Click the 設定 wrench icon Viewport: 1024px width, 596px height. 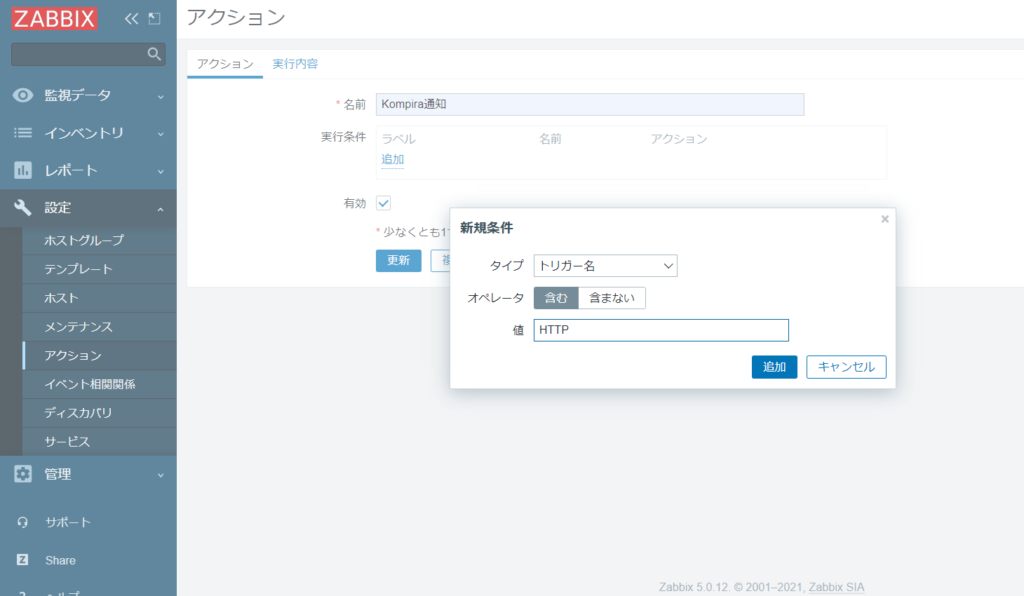pos(22,209)
